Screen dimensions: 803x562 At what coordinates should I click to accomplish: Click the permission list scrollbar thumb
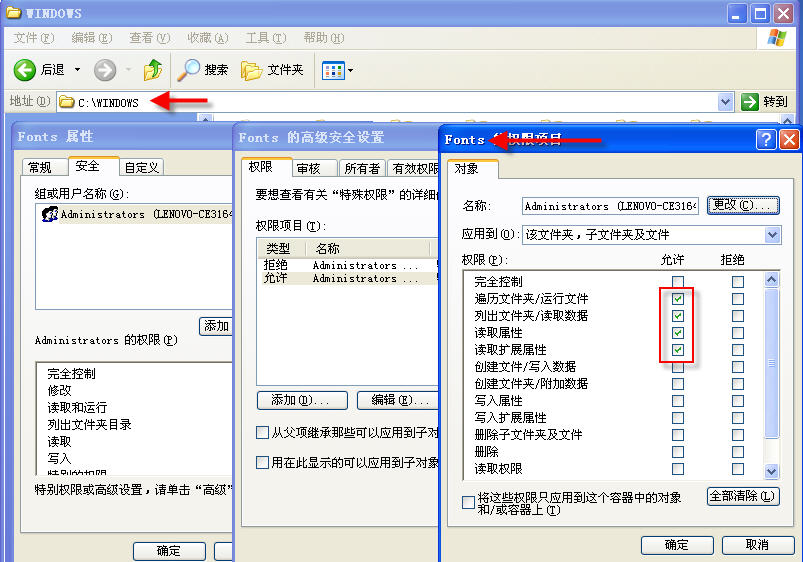pos(772,363)
